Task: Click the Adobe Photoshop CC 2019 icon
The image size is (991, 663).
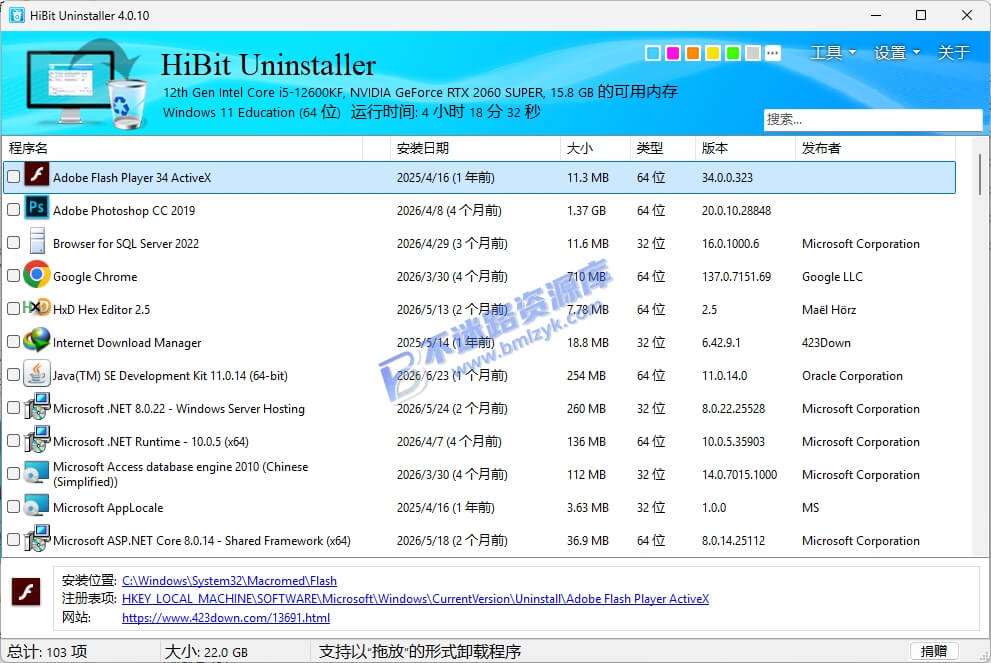Action: click(37, 208)
